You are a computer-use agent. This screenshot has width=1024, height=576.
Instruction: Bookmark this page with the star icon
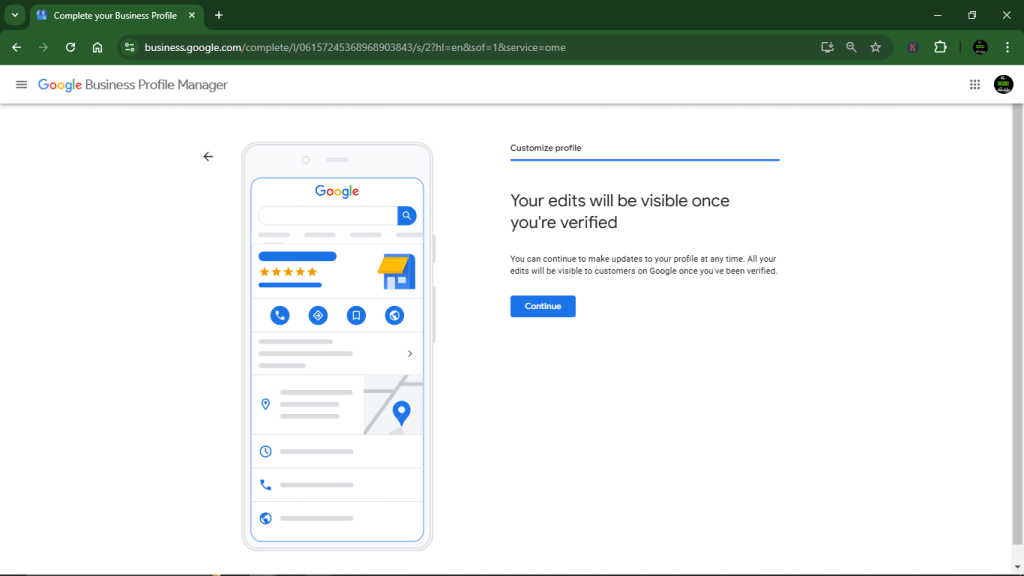874,46
